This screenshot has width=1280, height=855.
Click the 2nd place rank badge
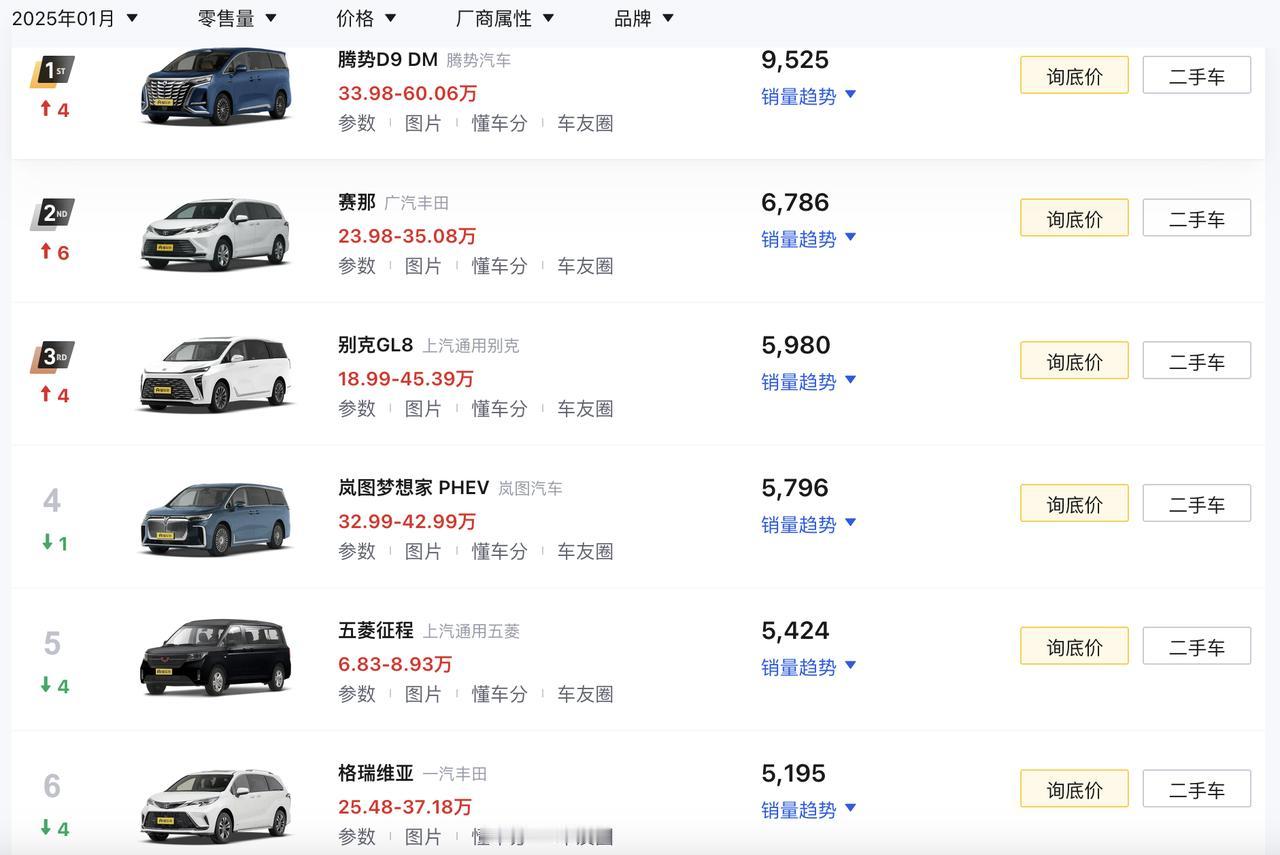pyautogui.click(x=52, y=214)
